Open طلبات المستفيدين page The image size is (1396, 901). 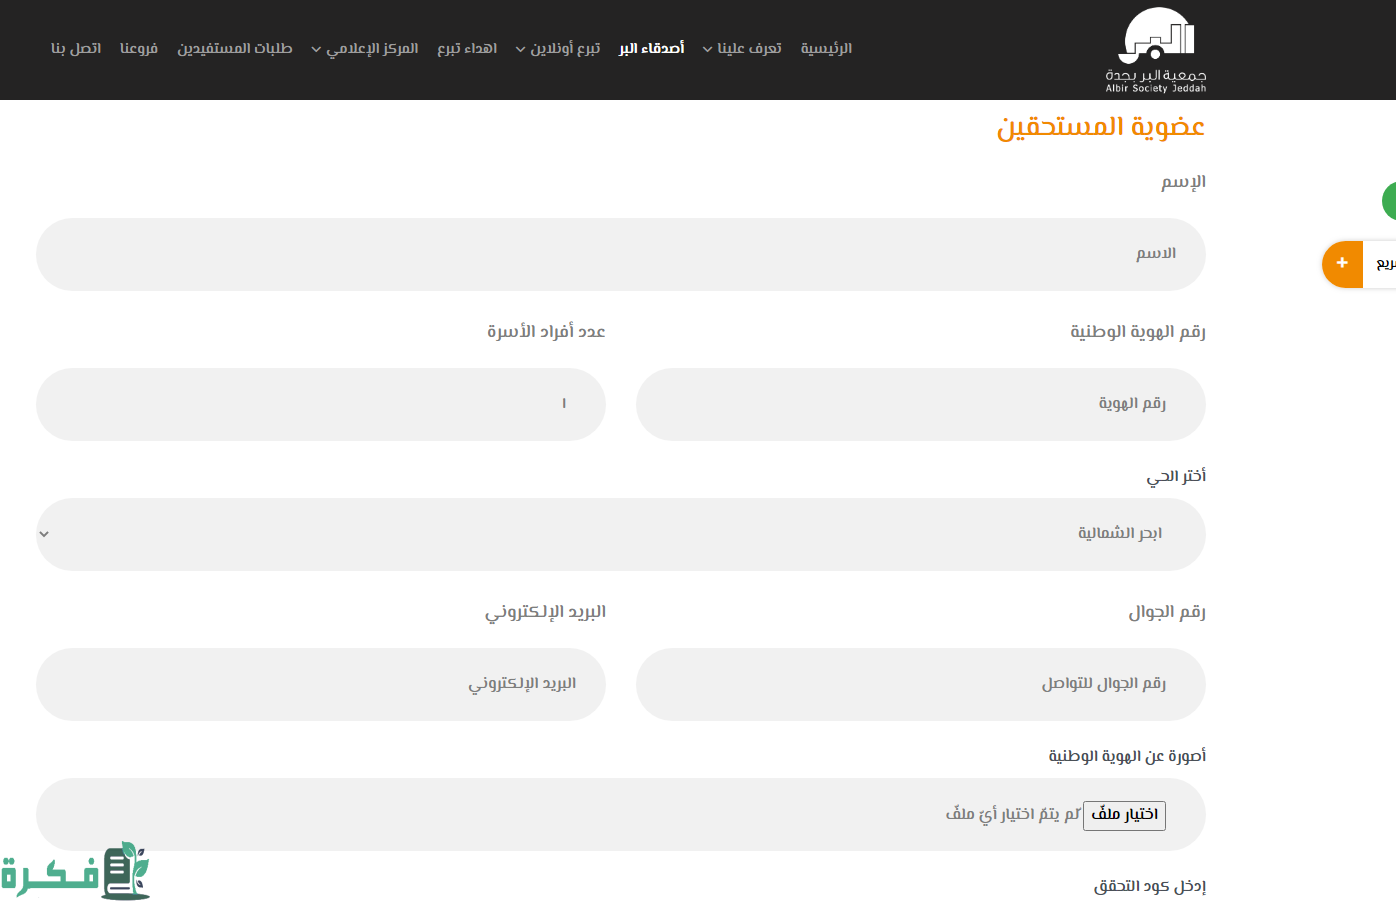coord(235,48)
